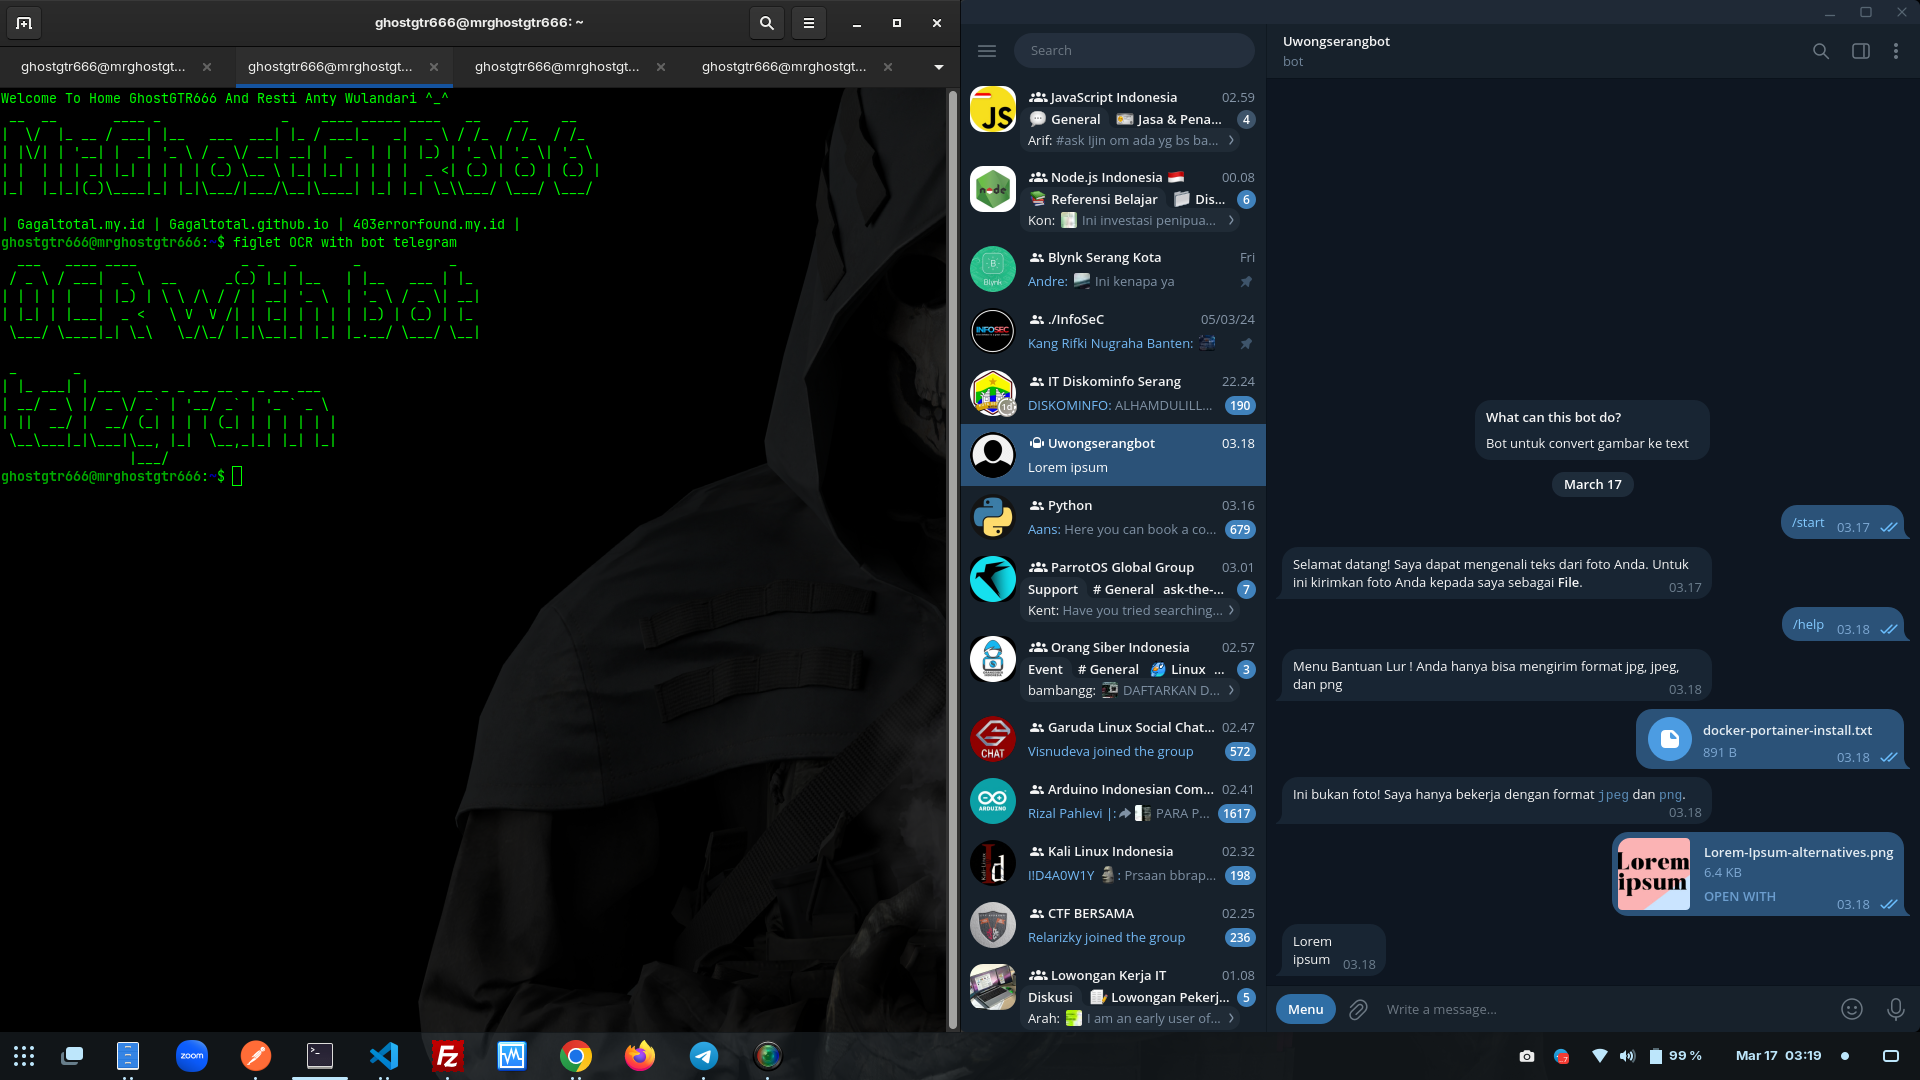Click the attach file paperclip icon
Image resolution: width=1920 pixels, height=1080 pixels.
(x=1358, y=1010)
